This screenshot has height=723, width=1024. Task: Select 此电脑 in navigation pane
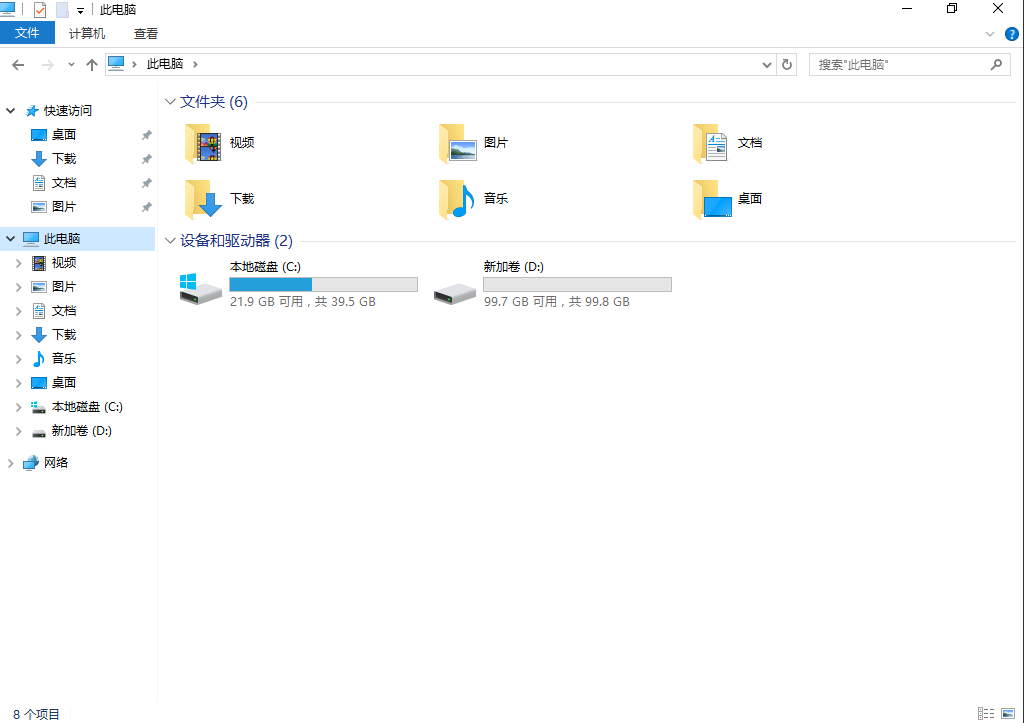point(62,239)
